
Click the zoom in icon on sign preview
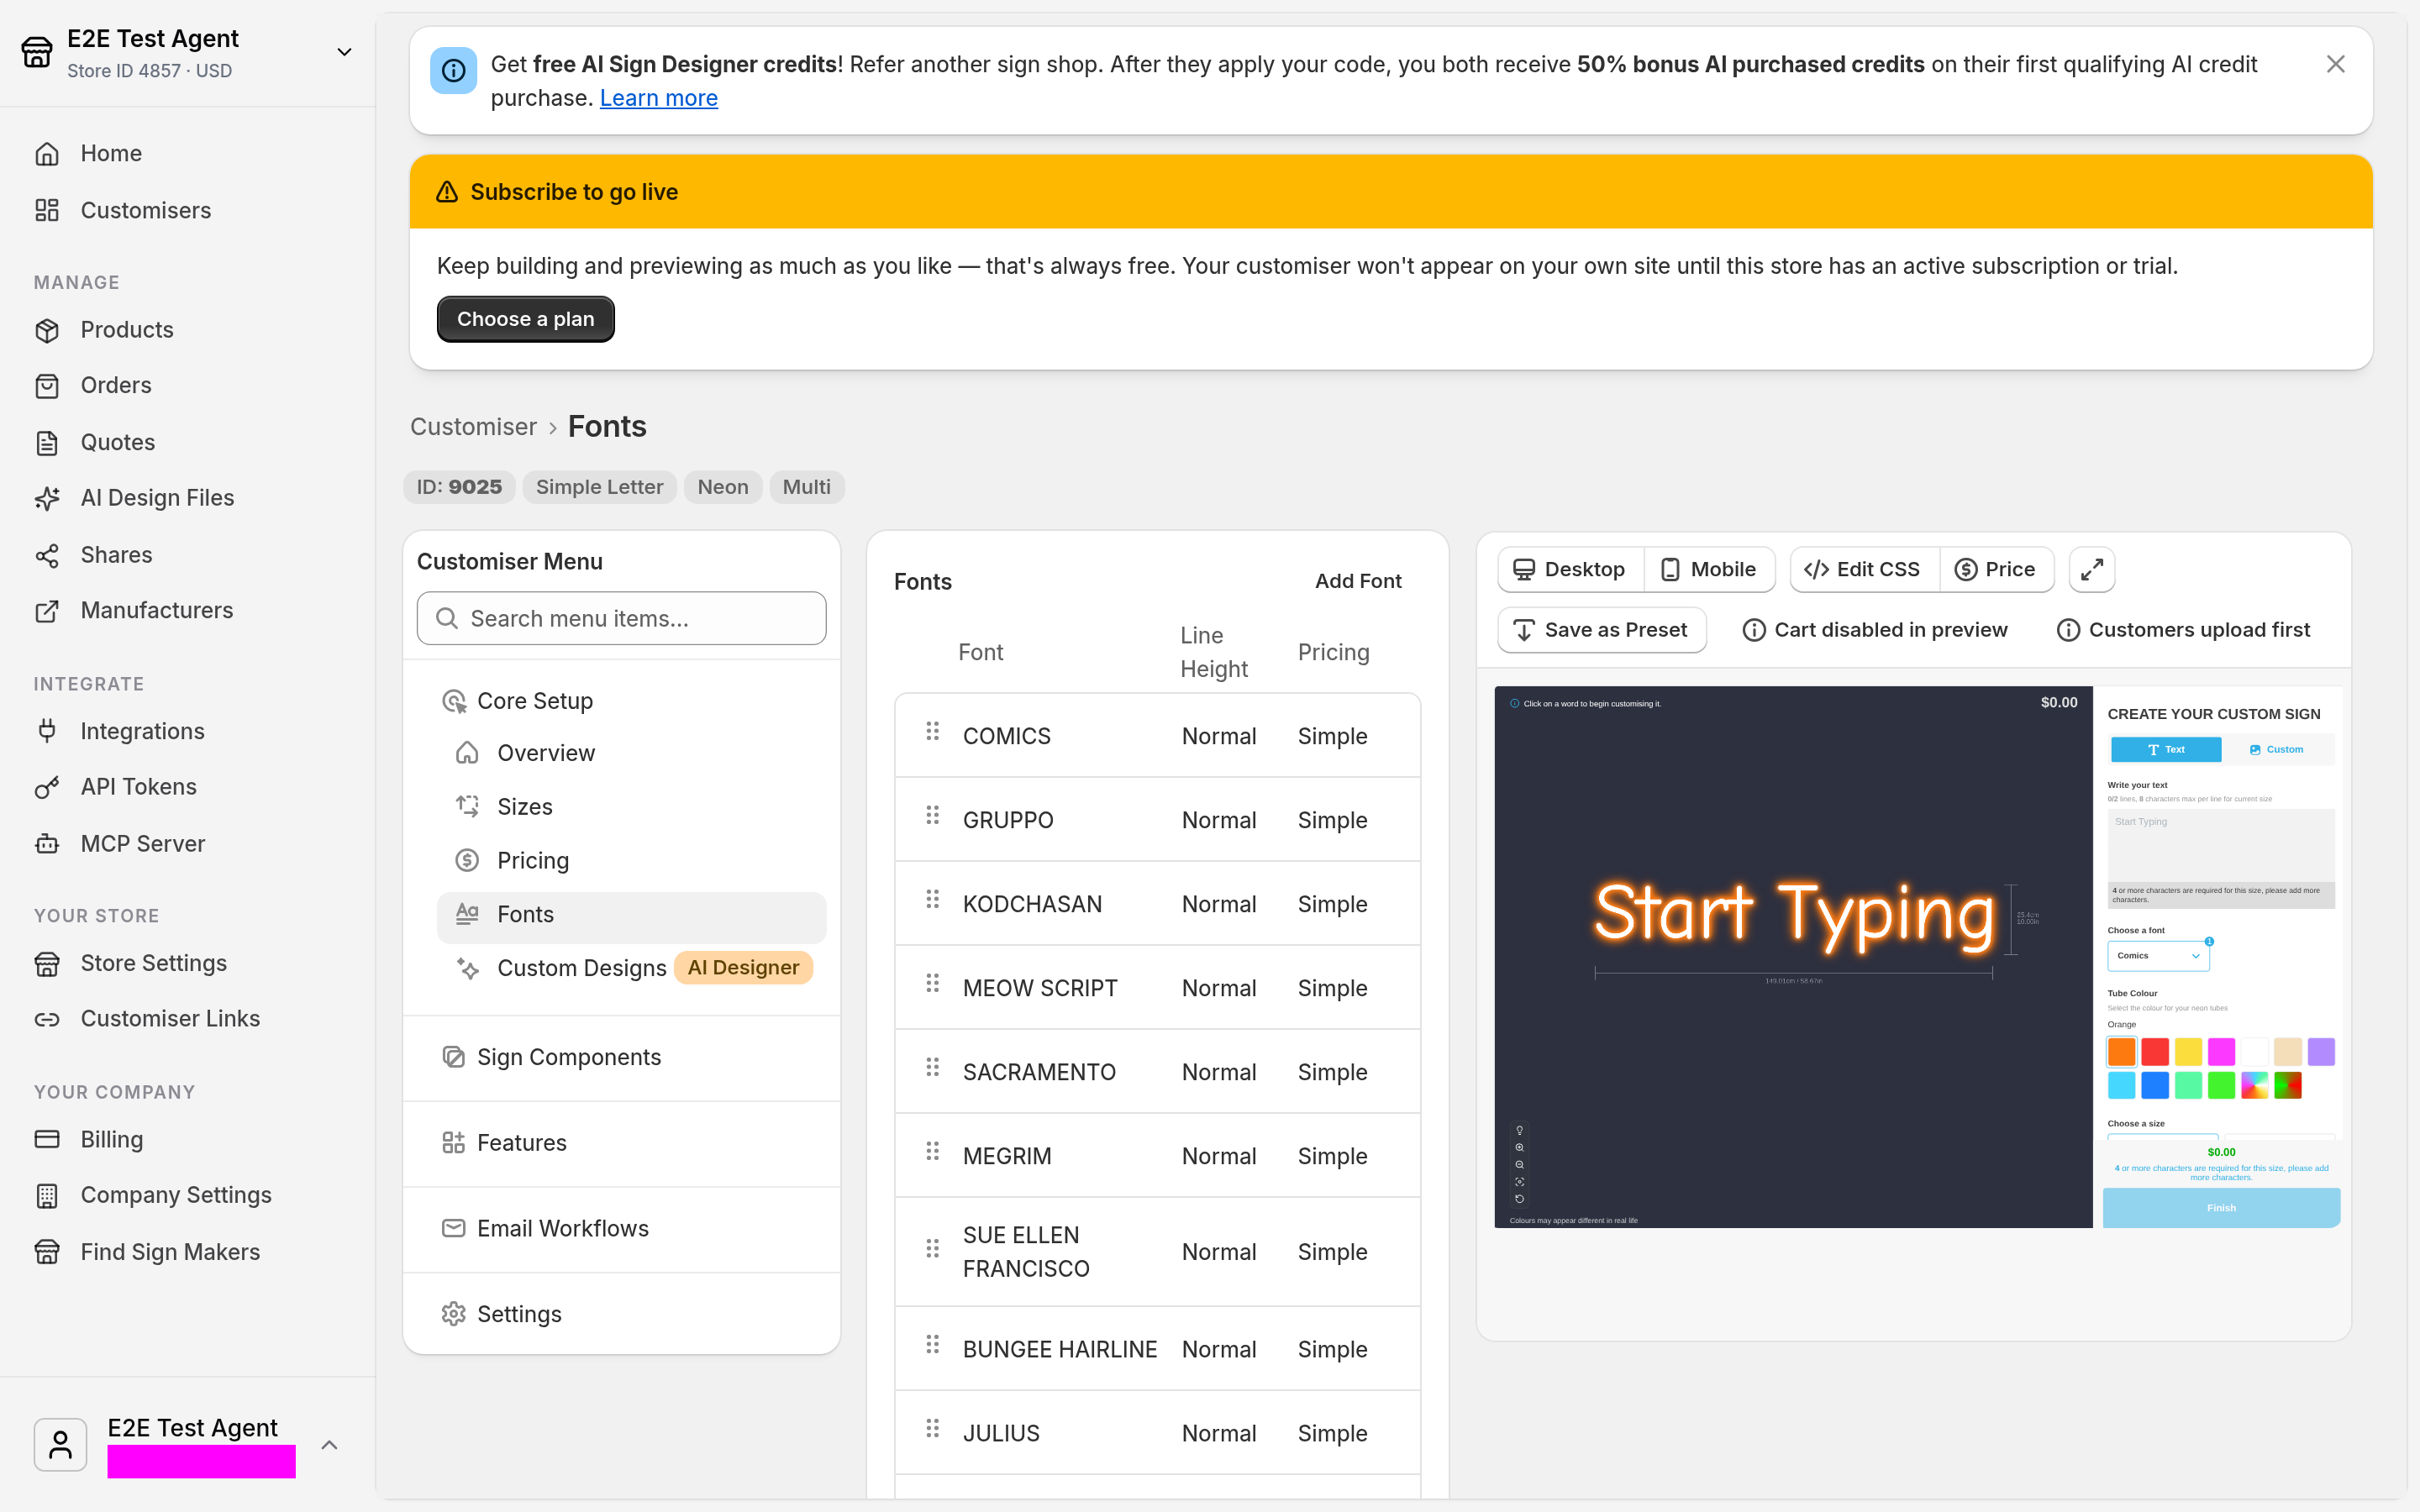[x=1519, y=1148]
